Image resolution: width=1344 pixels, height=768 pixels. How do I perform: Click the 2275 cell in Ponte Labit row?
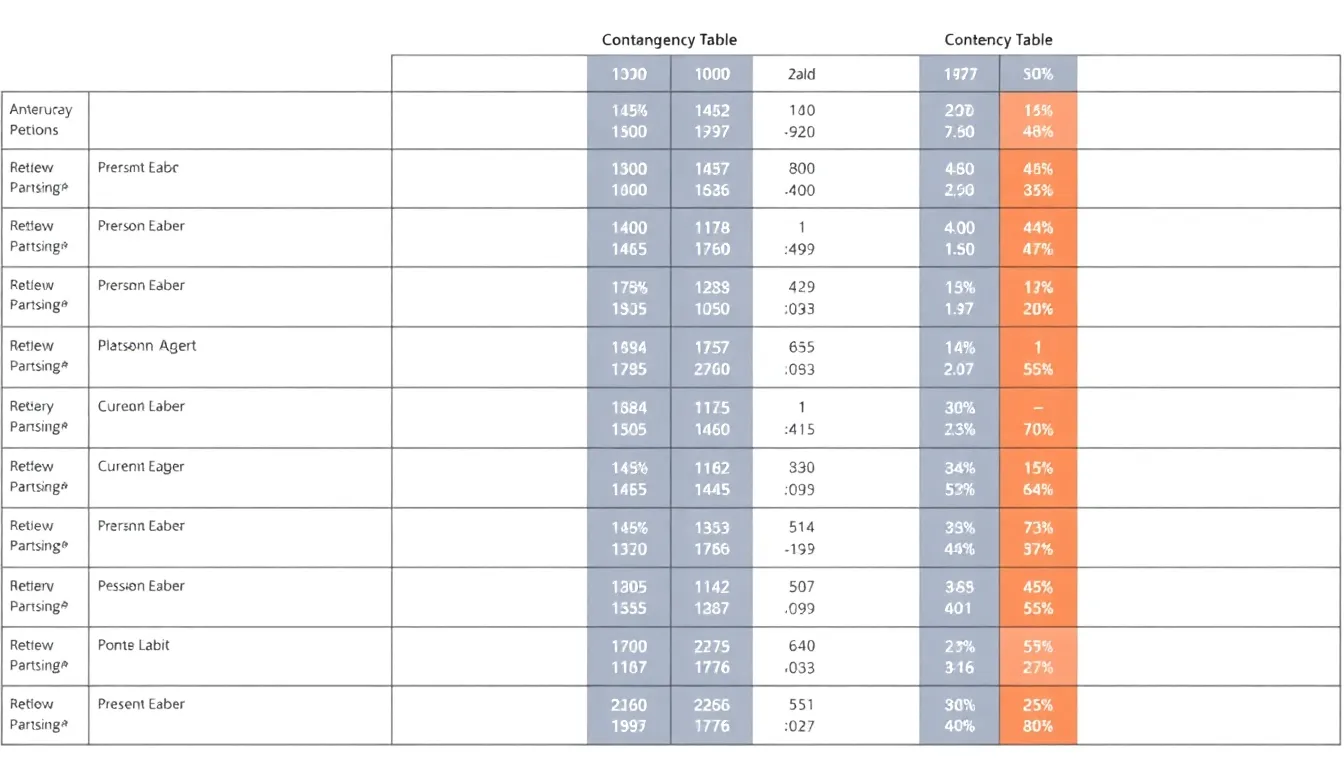pos(712,646)
